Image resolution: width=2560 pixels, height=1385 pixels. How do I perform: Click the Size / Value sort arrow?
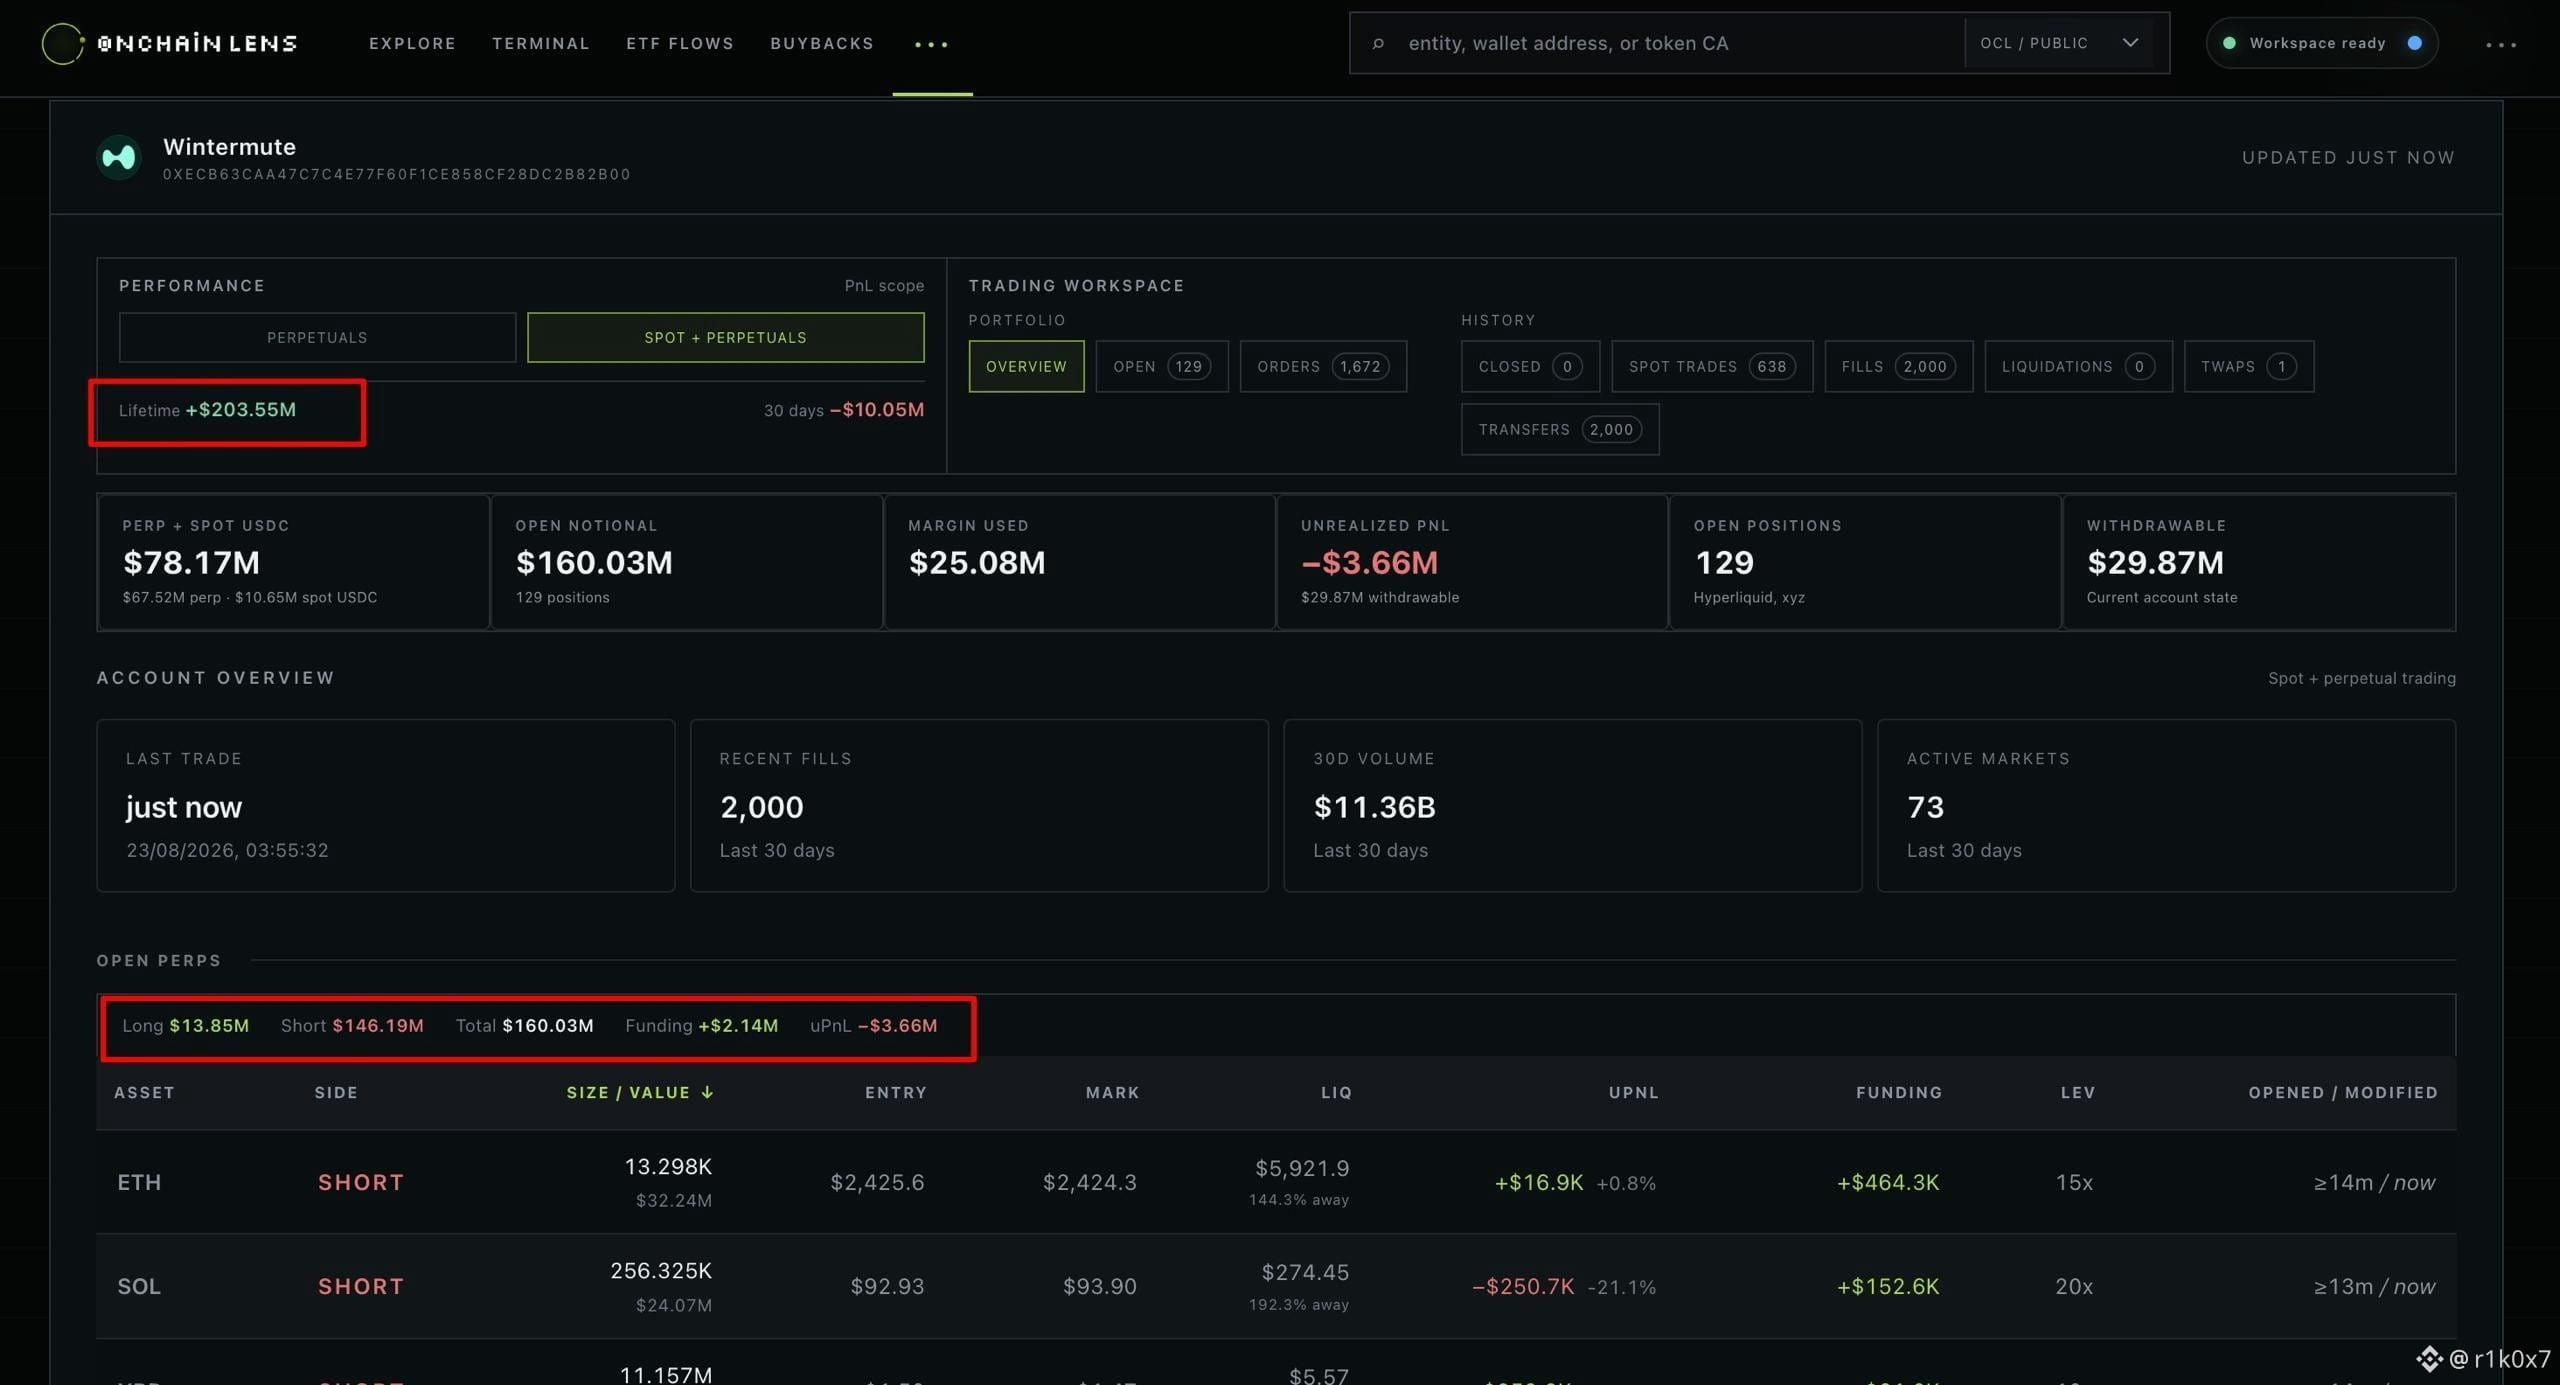pyautogui.click(x=707, y=1092)
